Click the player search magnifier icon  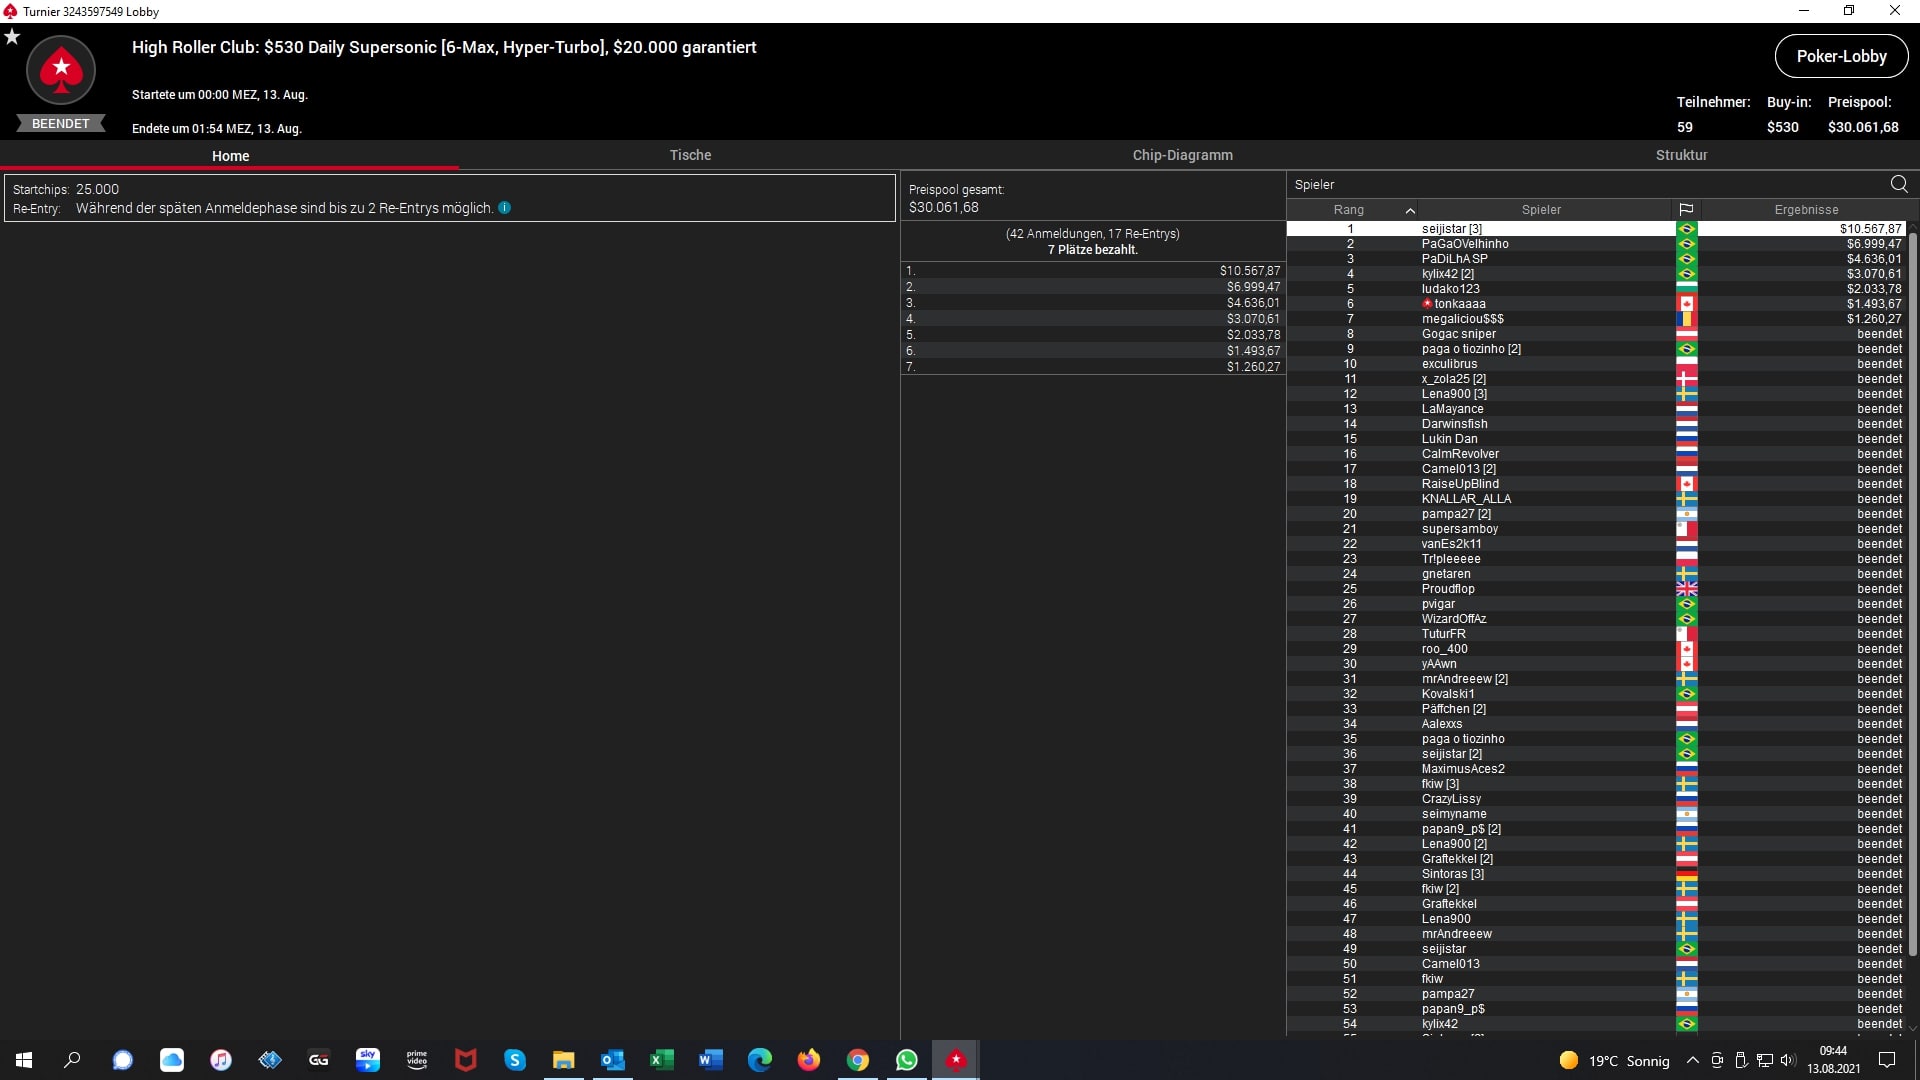[x=1899, y=184]
